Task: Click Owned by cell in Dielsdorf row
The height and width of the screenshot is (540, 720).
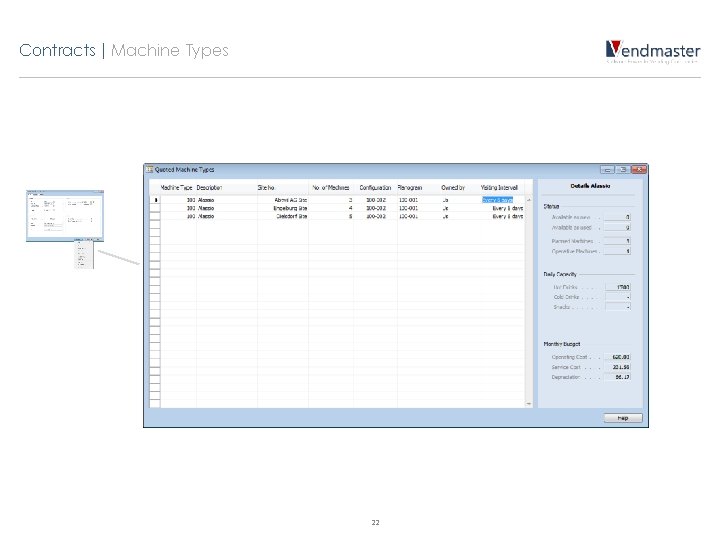Action: click(x=460, y=216)
